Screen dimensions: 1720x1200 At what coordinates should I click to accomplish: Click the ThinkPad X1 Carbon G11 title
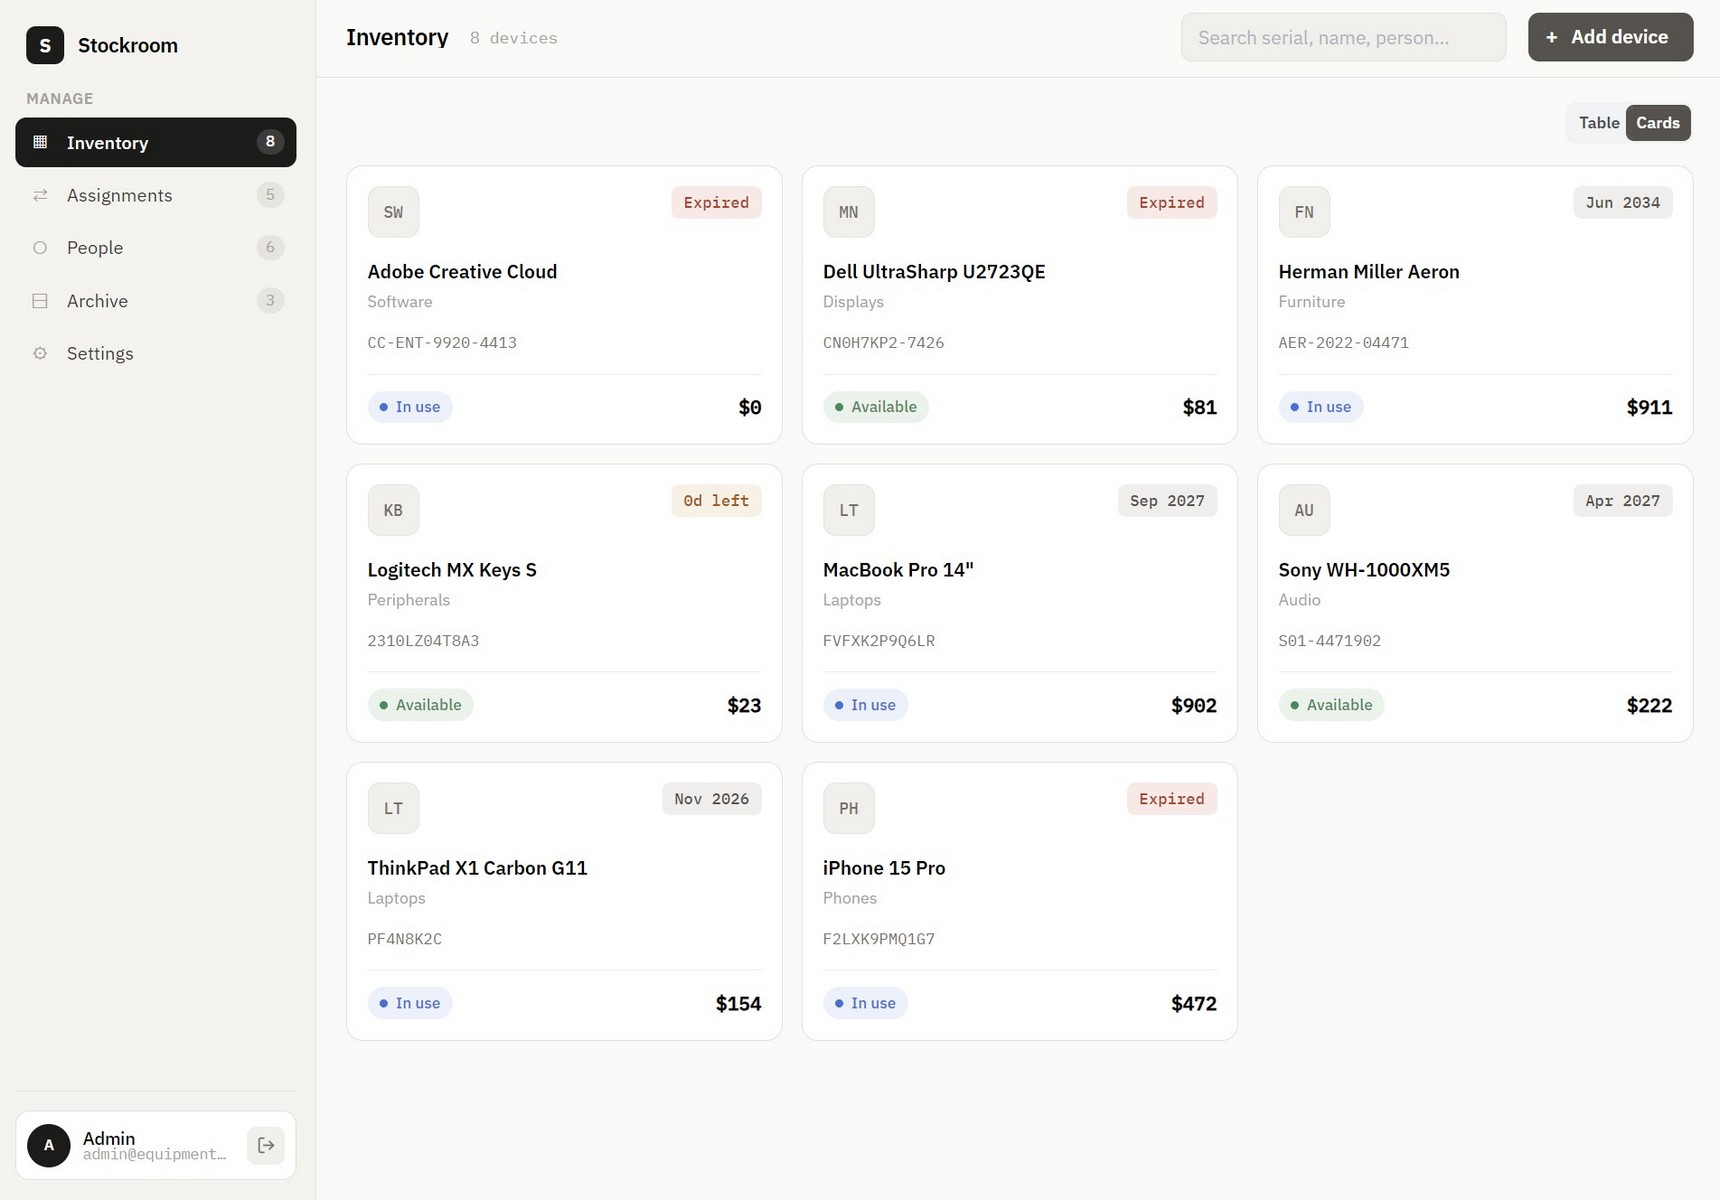[477, 868]
